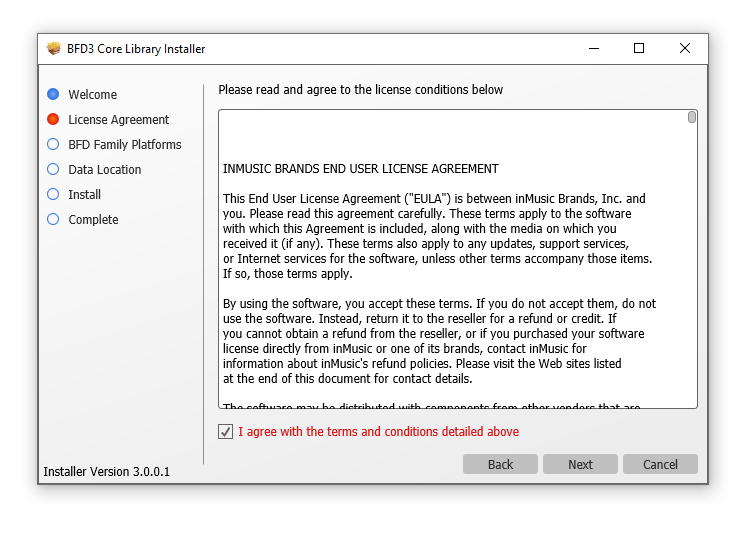
Task: Select the Welcome step label
Action: click(92, 95)
